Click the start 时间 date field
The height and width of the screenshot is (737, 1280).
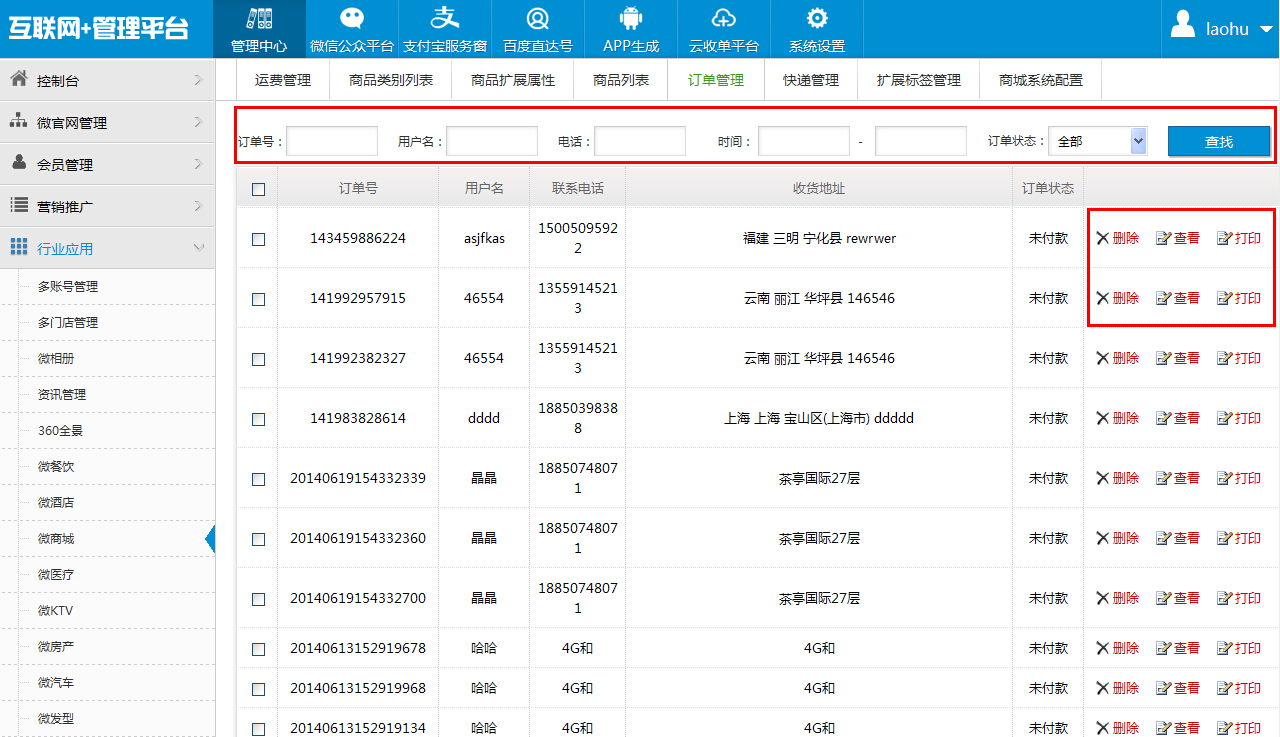[804, 141]
